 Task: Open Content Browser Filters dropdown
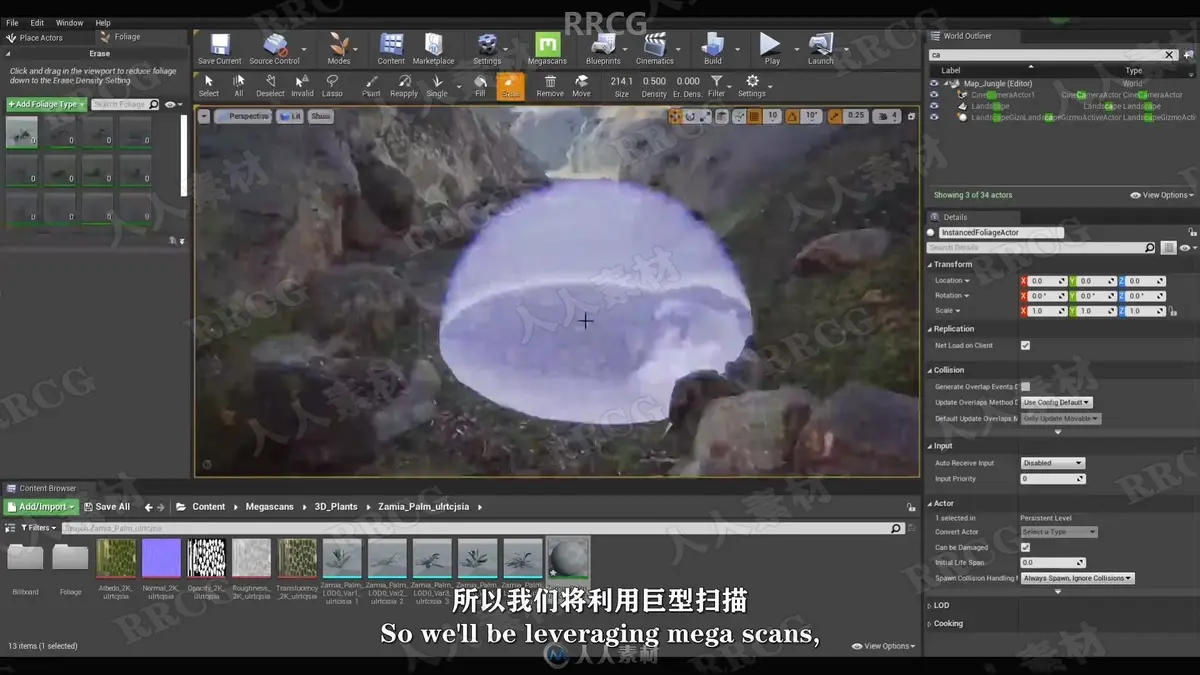(x=39, y=527)
